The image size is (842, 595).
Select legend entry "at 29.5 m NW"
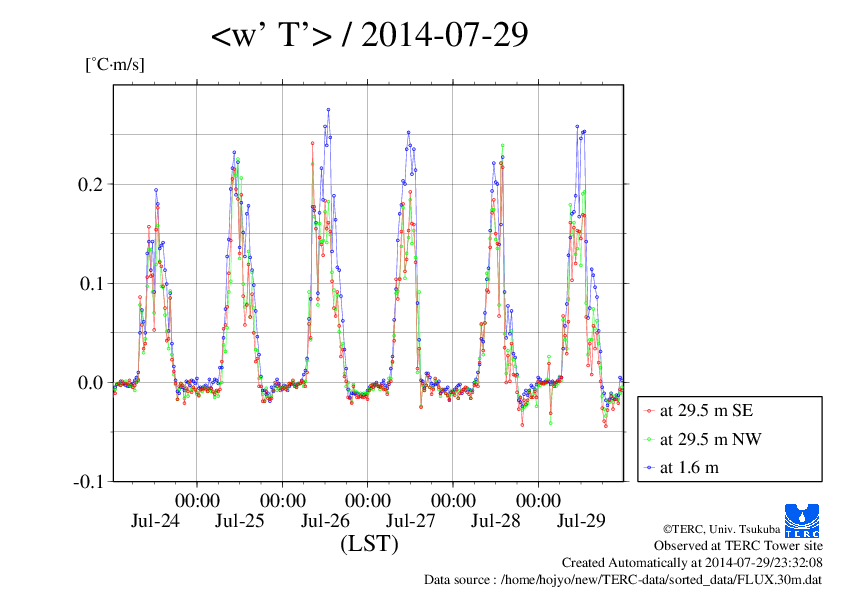click(710, 439)
